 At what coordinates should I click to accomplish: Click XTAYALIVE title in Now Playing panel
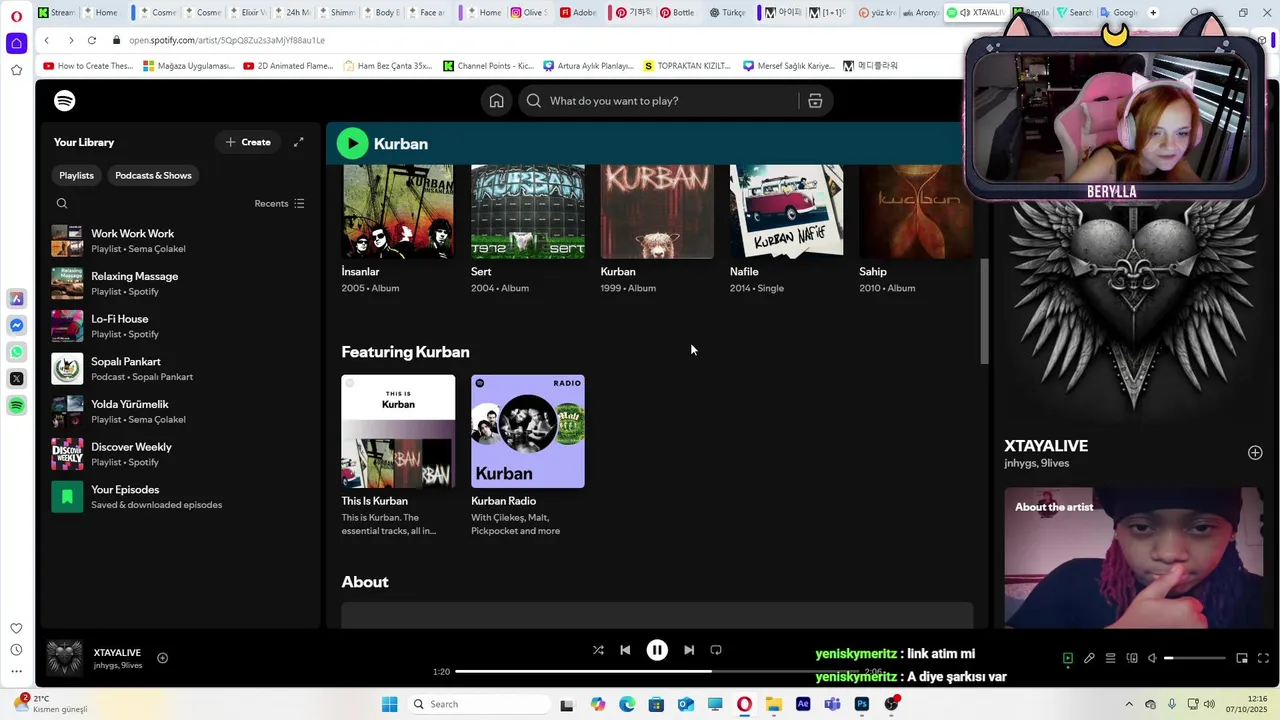(1046, 446)
